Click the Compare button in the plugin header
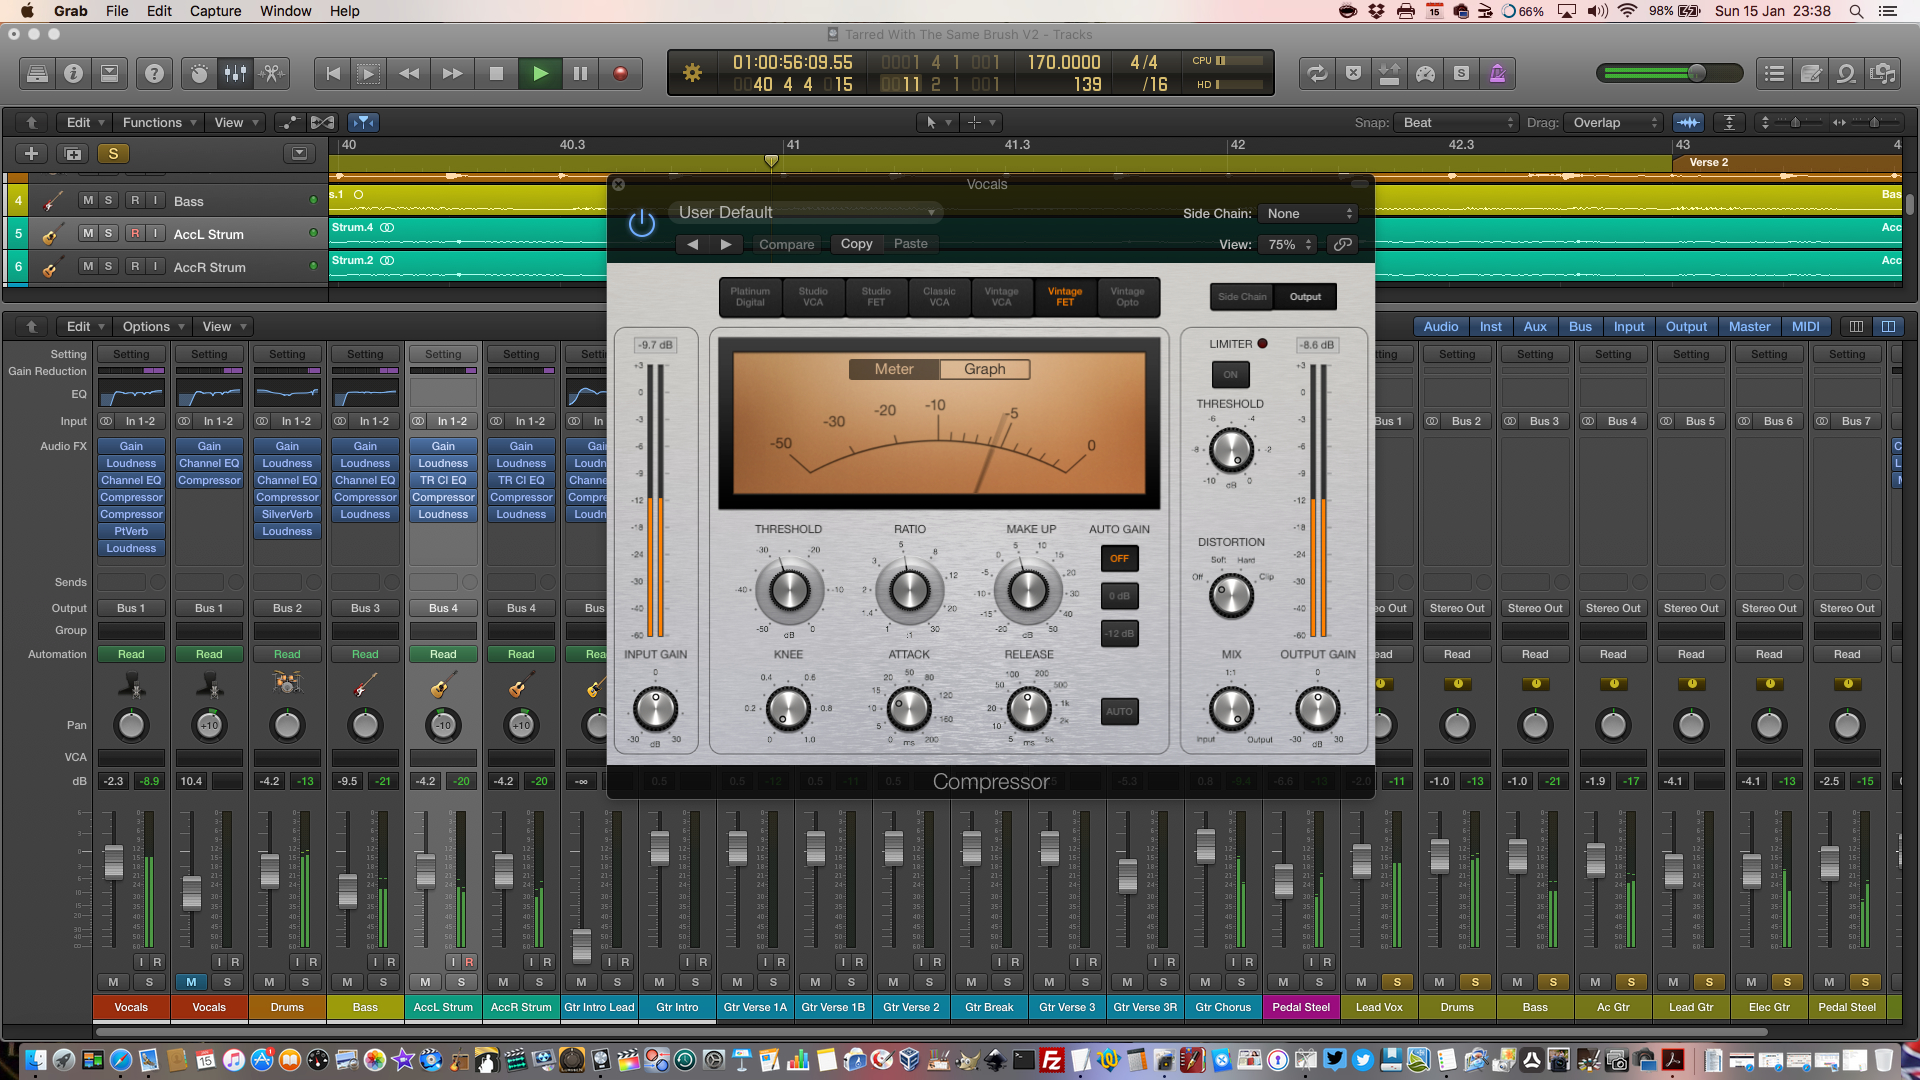 tap(786, 244)
